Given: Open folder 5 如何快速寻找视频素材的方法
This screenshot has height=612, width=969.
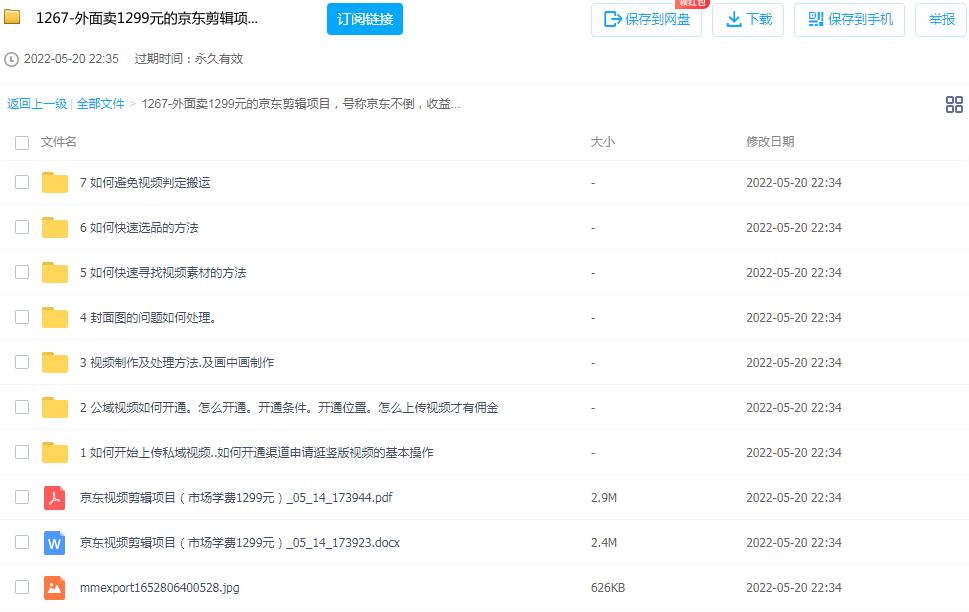Looking at the screenshot, I should (163, 273).
